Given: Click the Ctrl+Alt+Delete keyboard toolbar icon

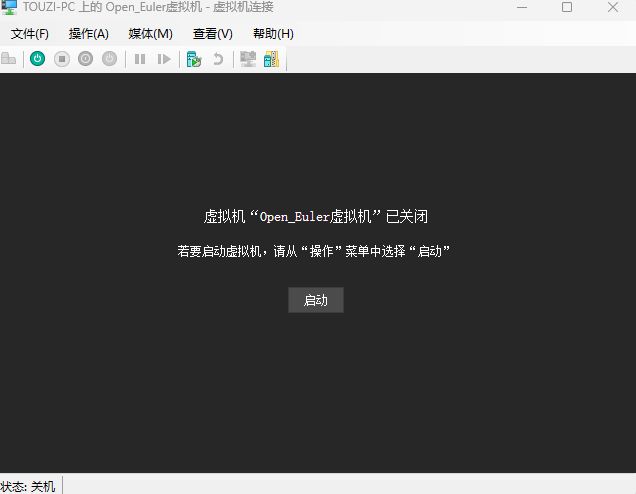Looking at the screenshot, I should [x=9, y=59].
